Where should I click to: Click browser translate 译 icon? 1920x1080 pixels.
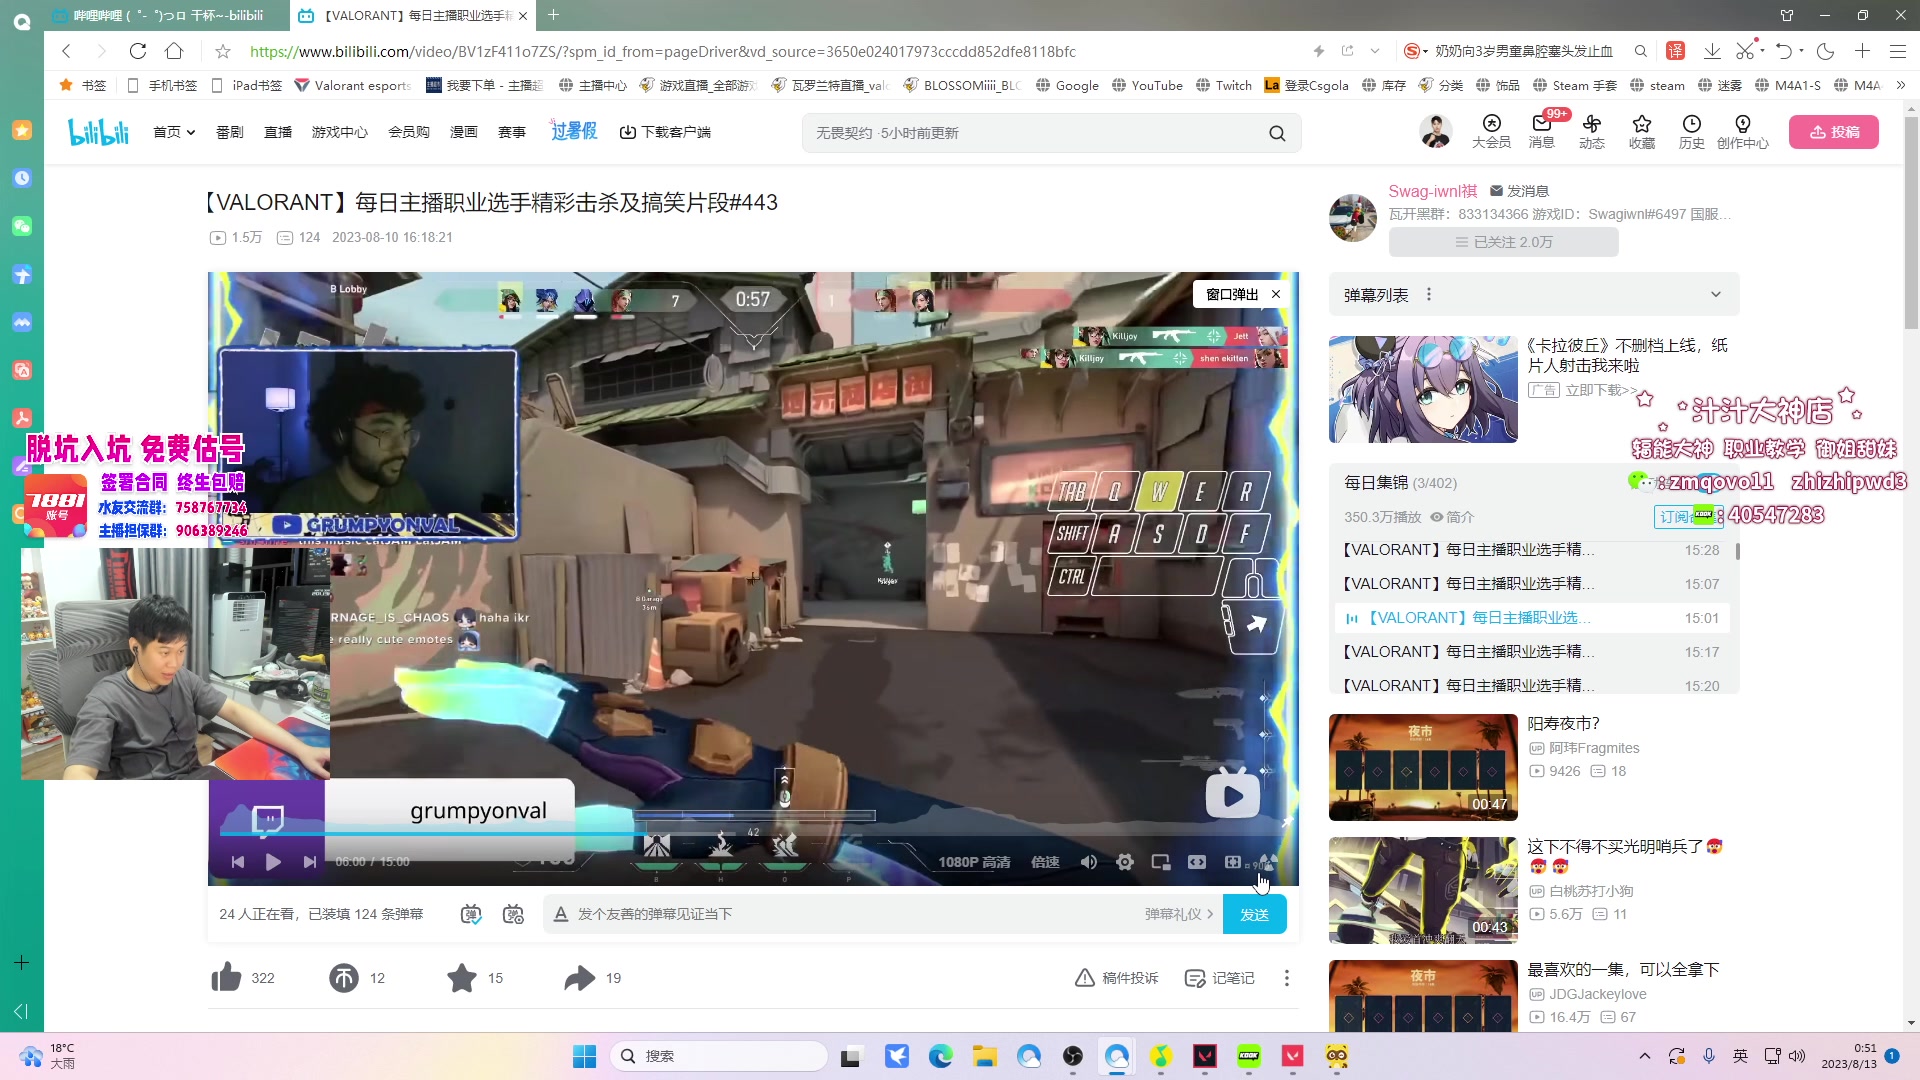pyautogui.click(x=1675, y=51)
